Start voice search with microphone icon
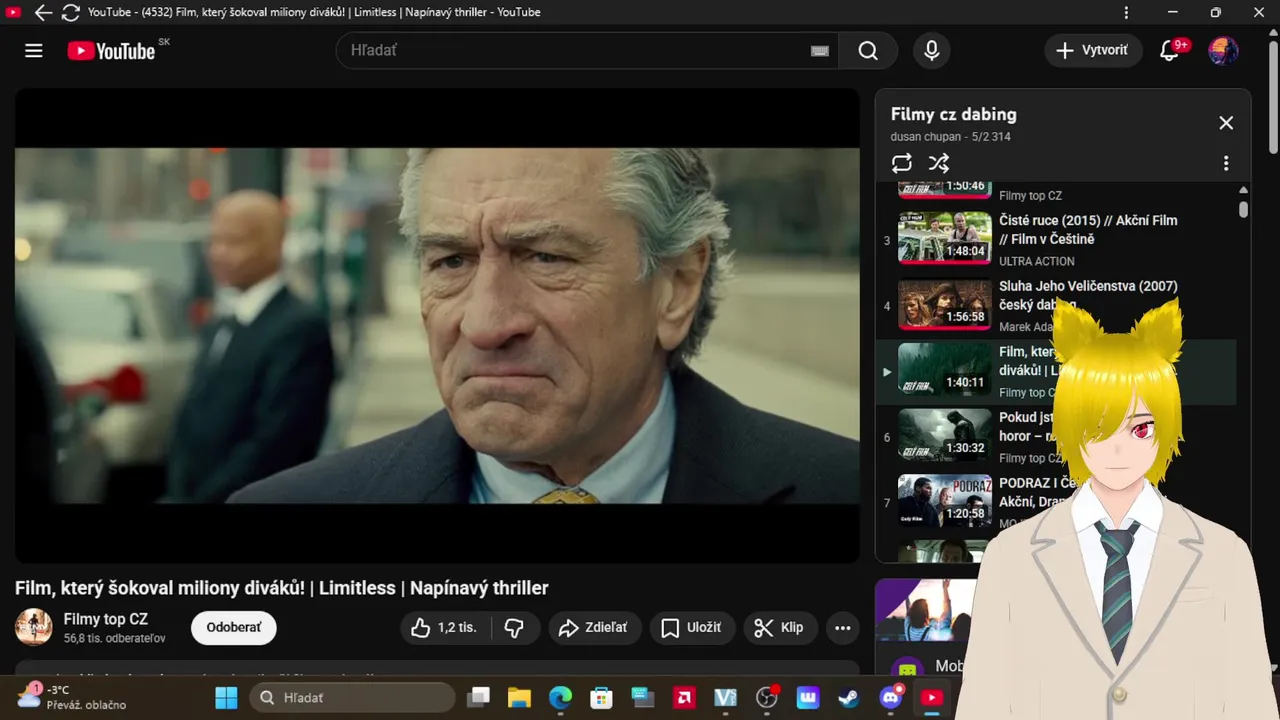The width and height of the screenshot is (1280, 720). 932,51
